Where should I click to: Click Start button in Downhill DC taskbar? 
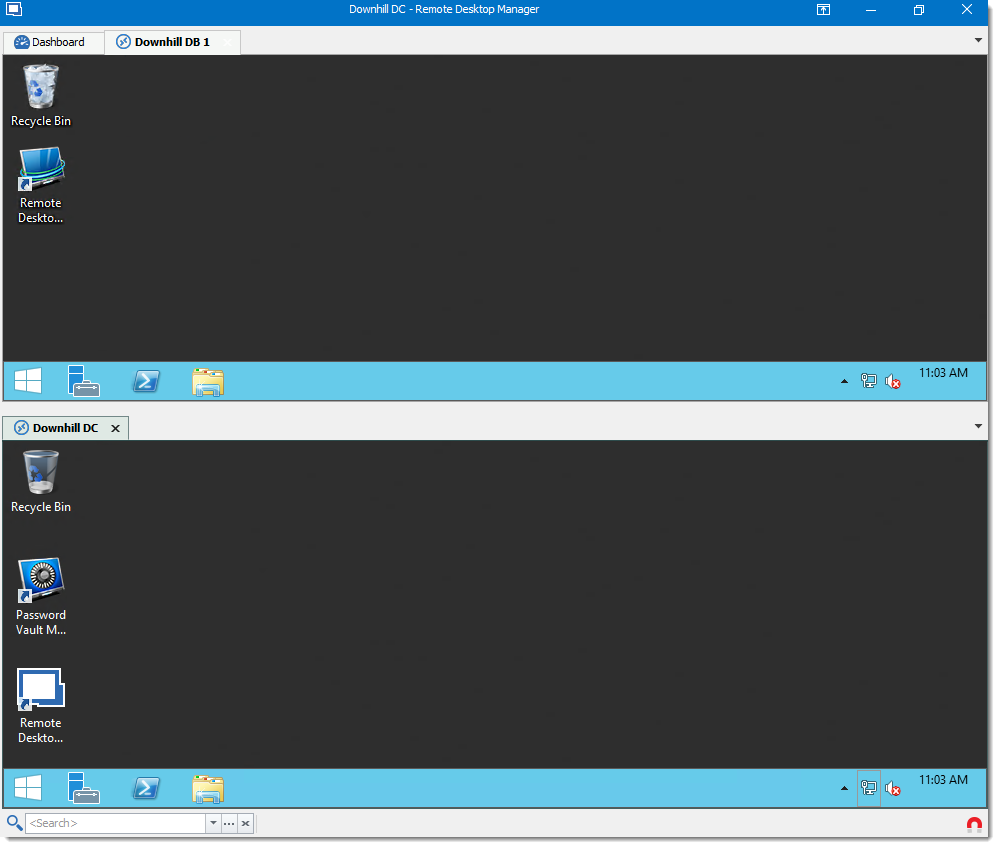tap(28, 788)
